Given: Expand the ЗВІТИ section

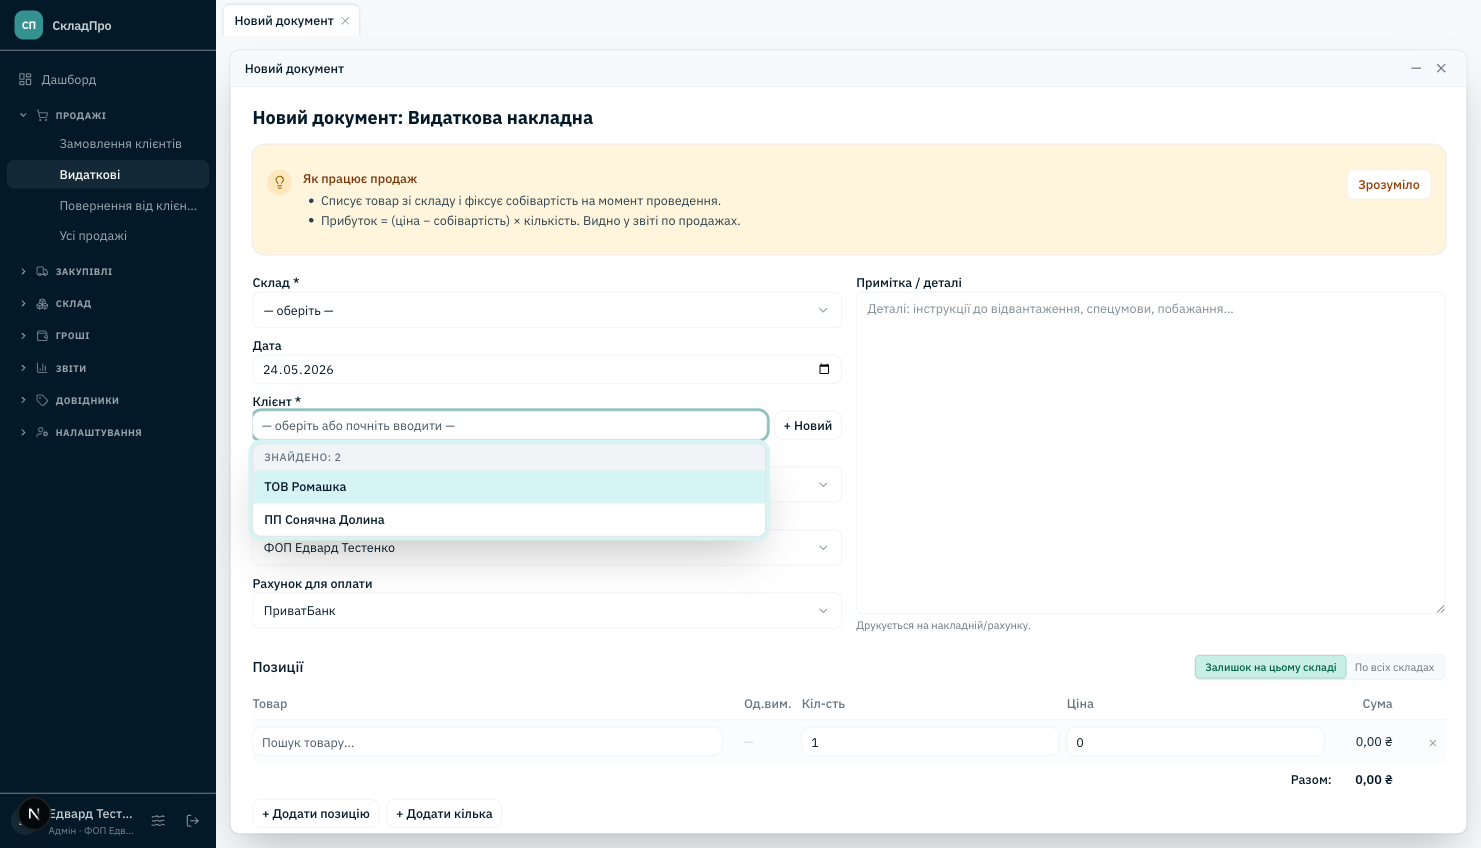Looking at the screenshot, I should tap(23, 368).
